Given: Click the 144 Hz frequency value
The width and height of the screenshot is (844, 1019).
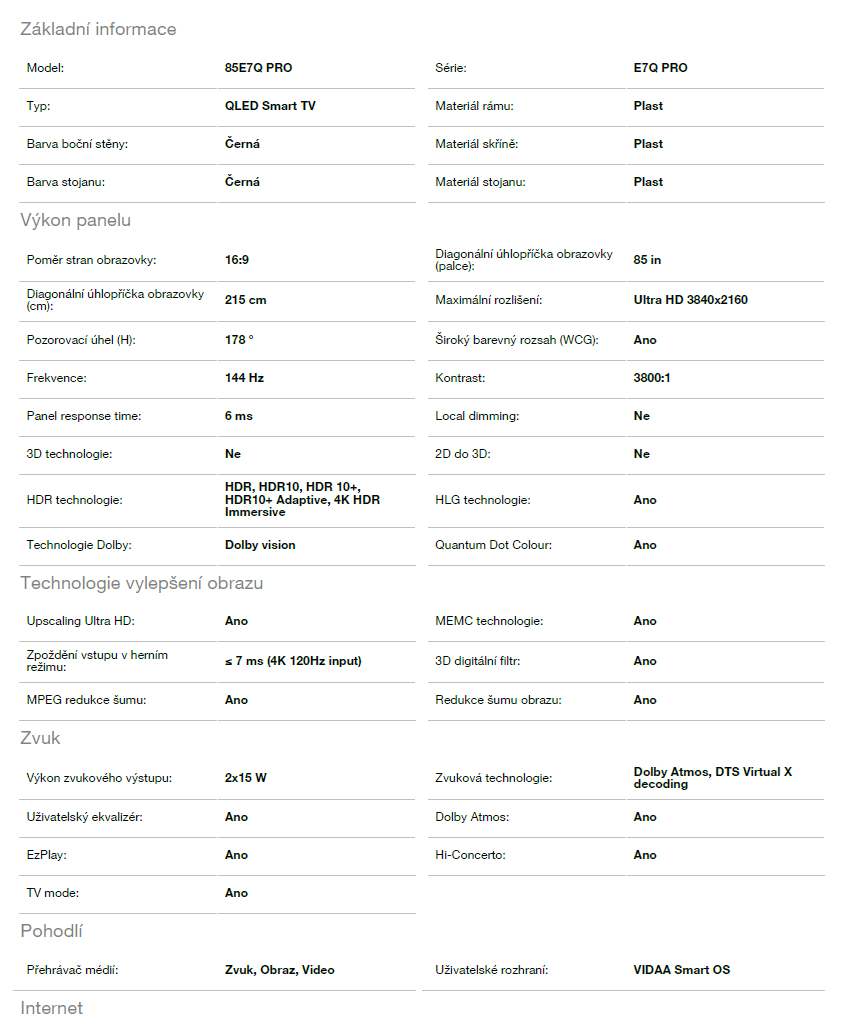Looking at the screenshot, I should [244, 378].
